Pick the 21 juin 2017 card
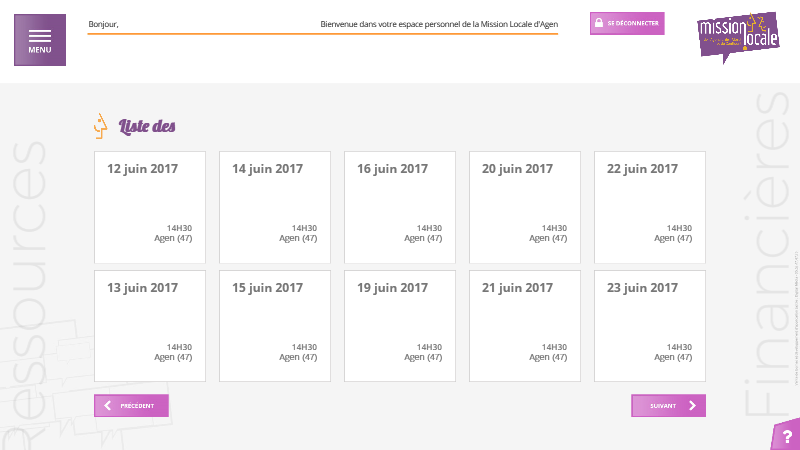 point(525,326)
